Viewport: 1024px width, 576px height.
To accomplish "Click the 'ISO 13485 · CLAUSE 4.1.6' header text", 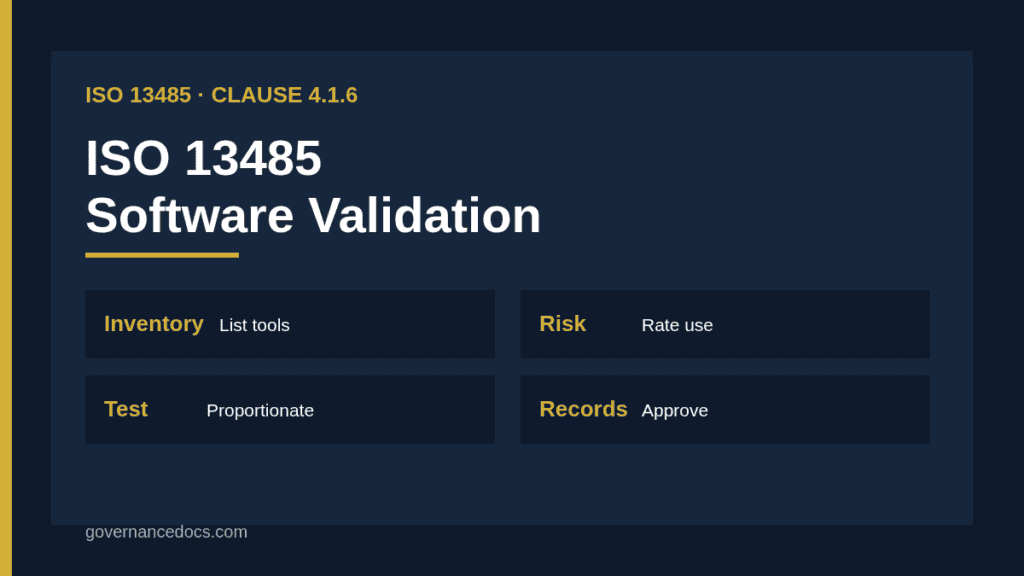I will [221, 95].
